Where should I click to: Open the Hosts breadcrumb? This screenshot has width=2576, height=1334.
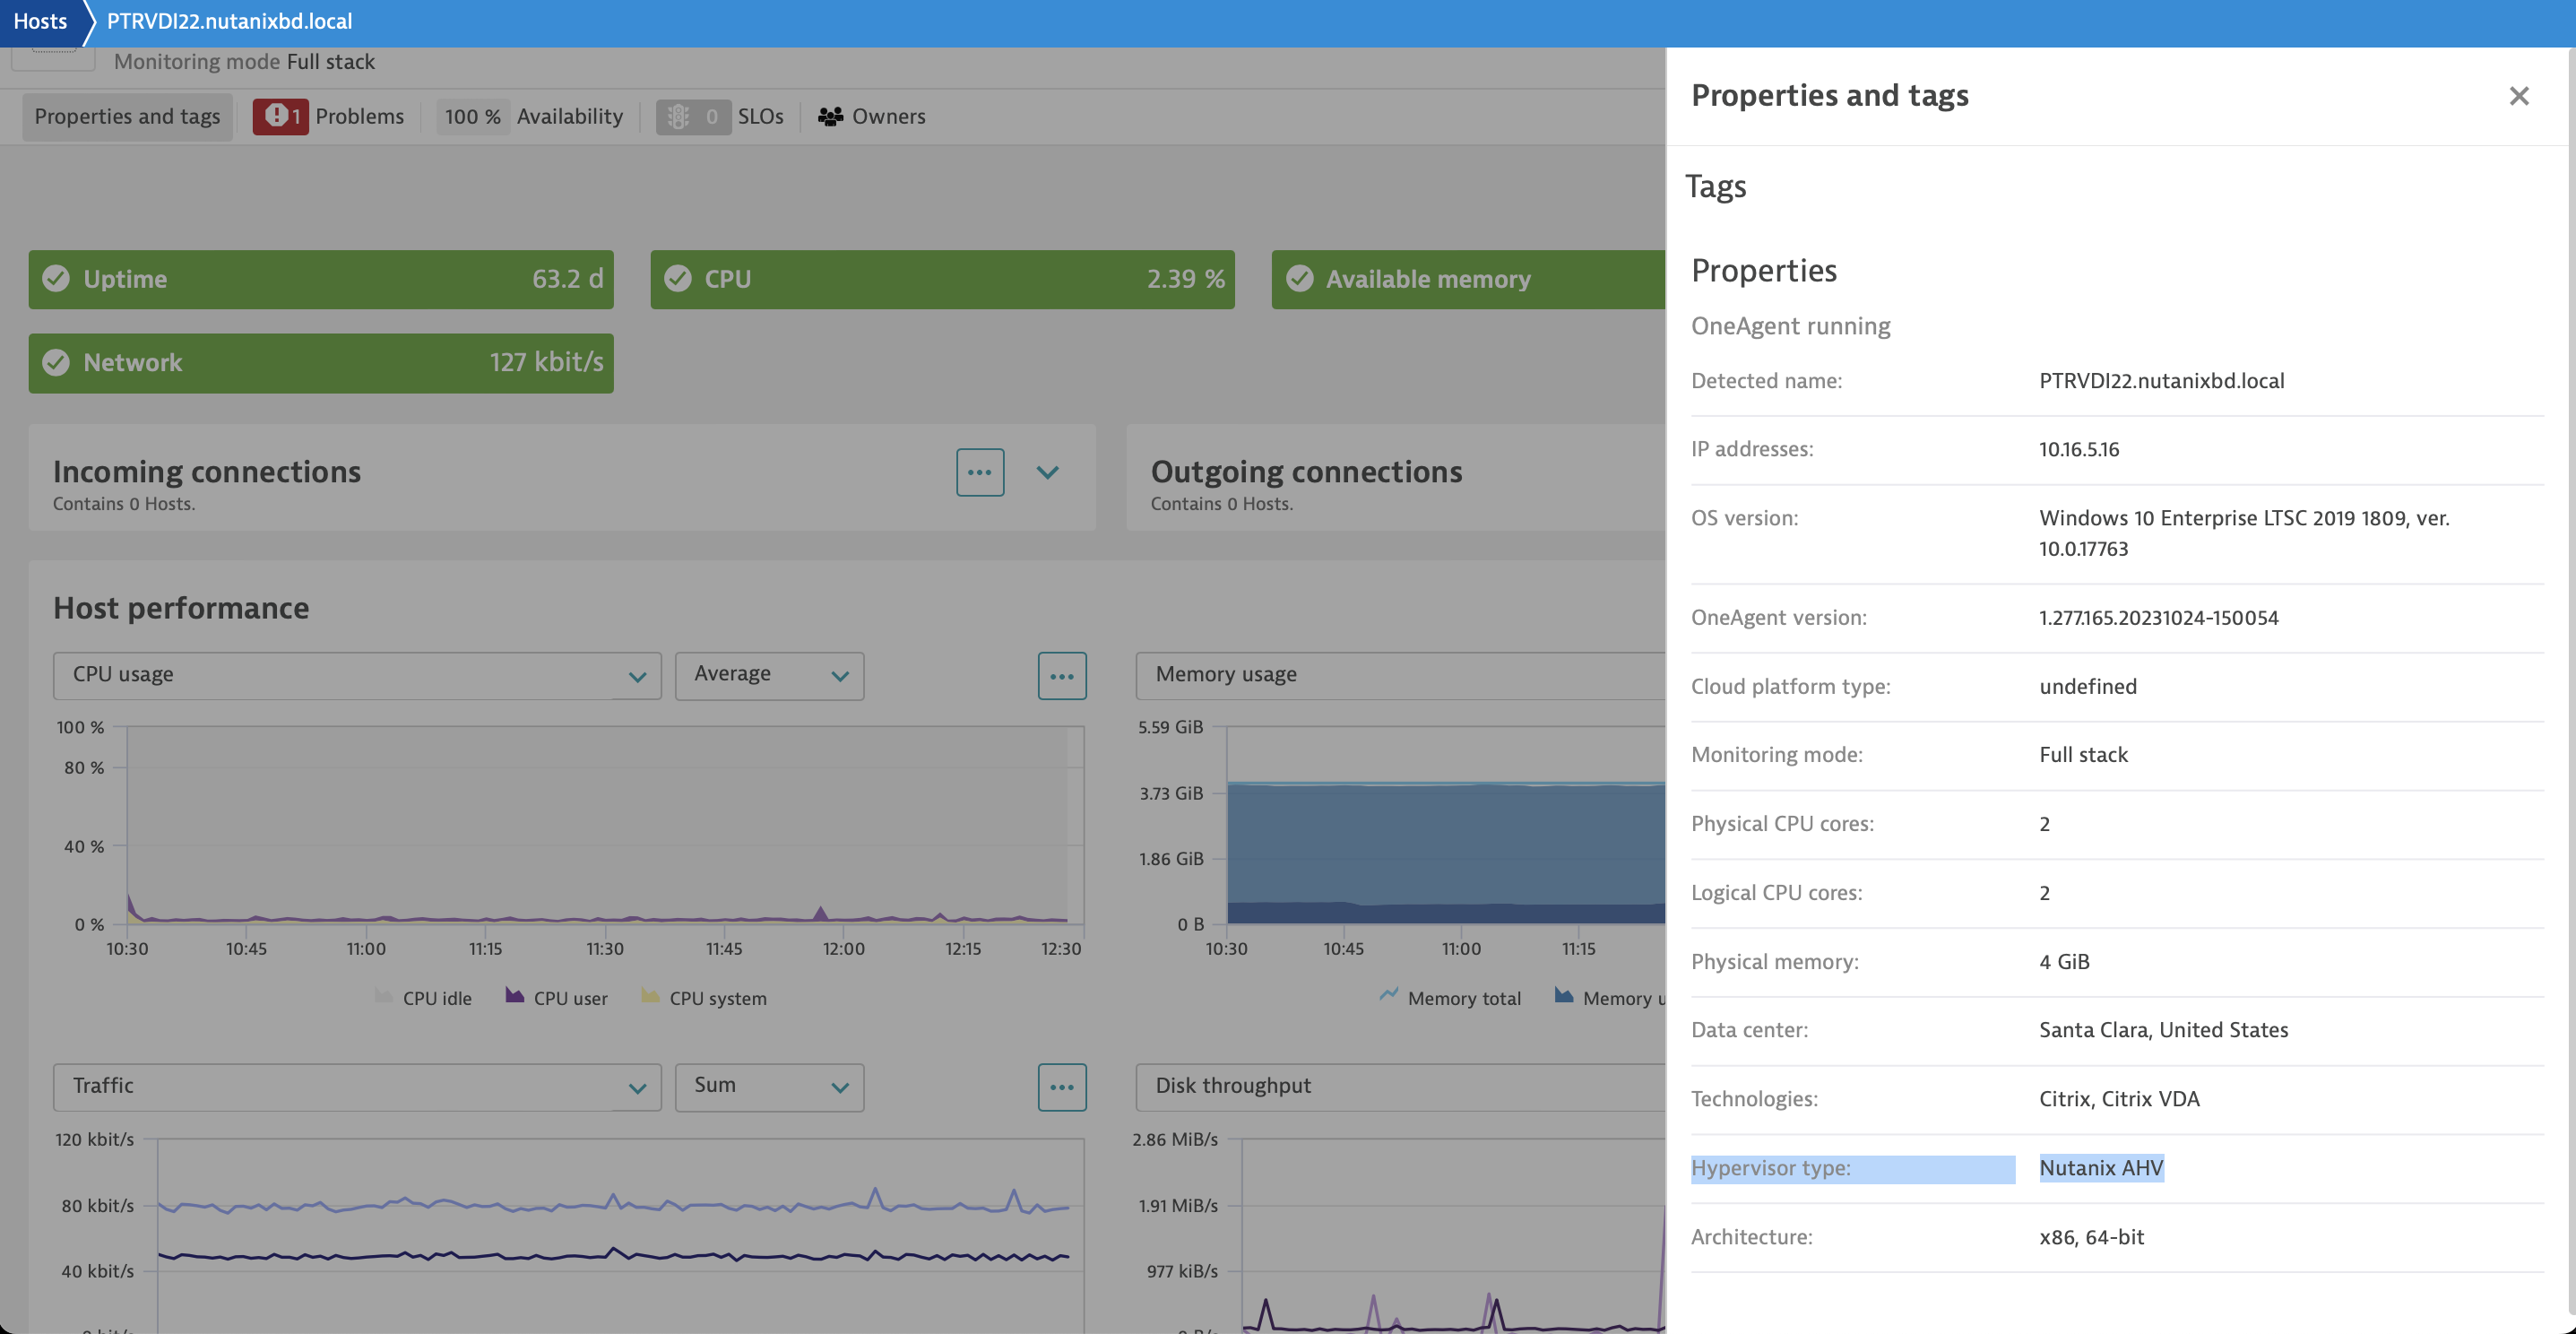(x=40, y=21)
